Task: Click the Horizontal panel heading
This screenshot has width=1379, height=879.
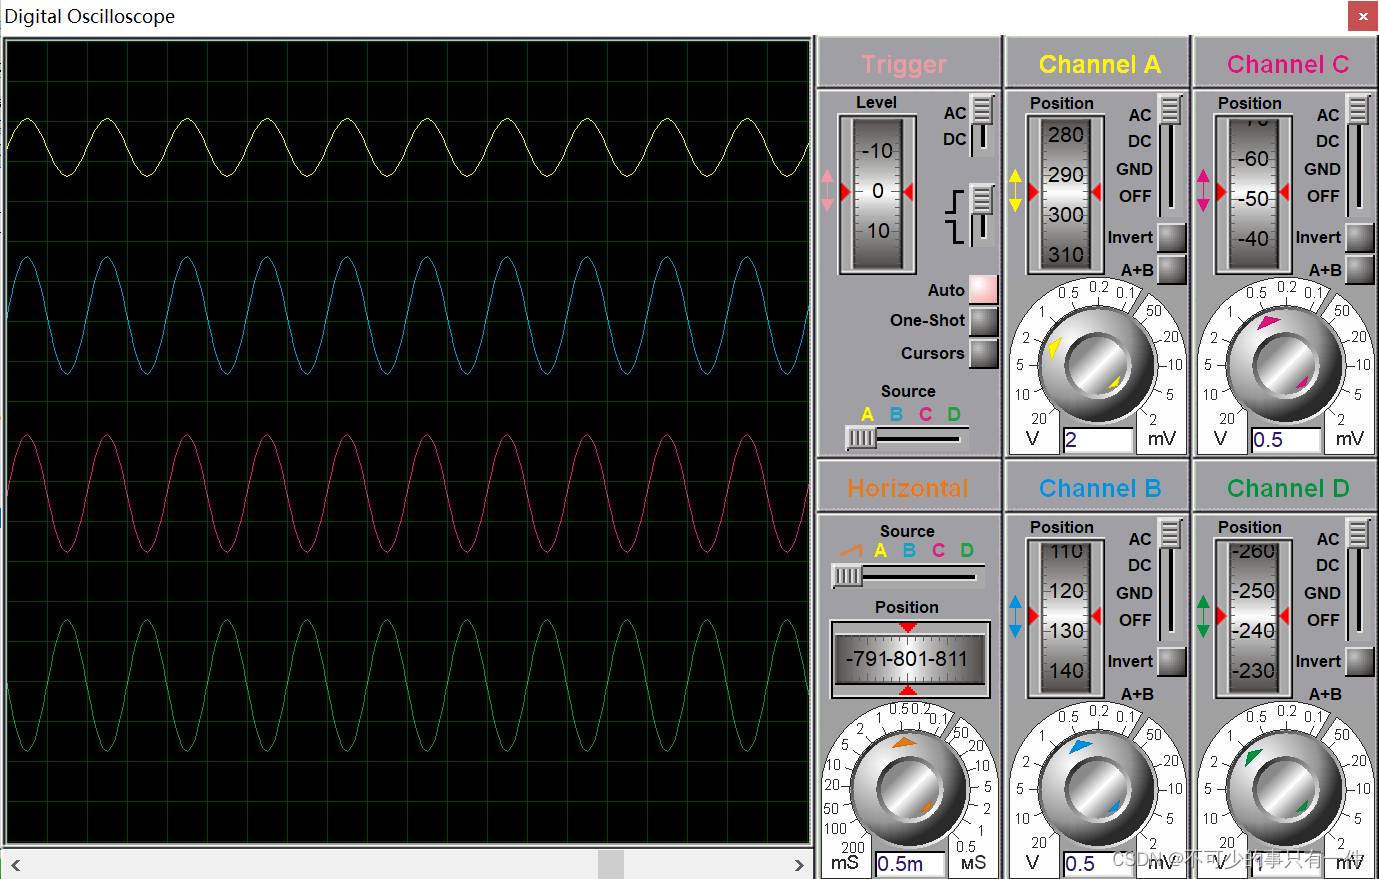Action: pyautogui.click(x=908, y=488)
